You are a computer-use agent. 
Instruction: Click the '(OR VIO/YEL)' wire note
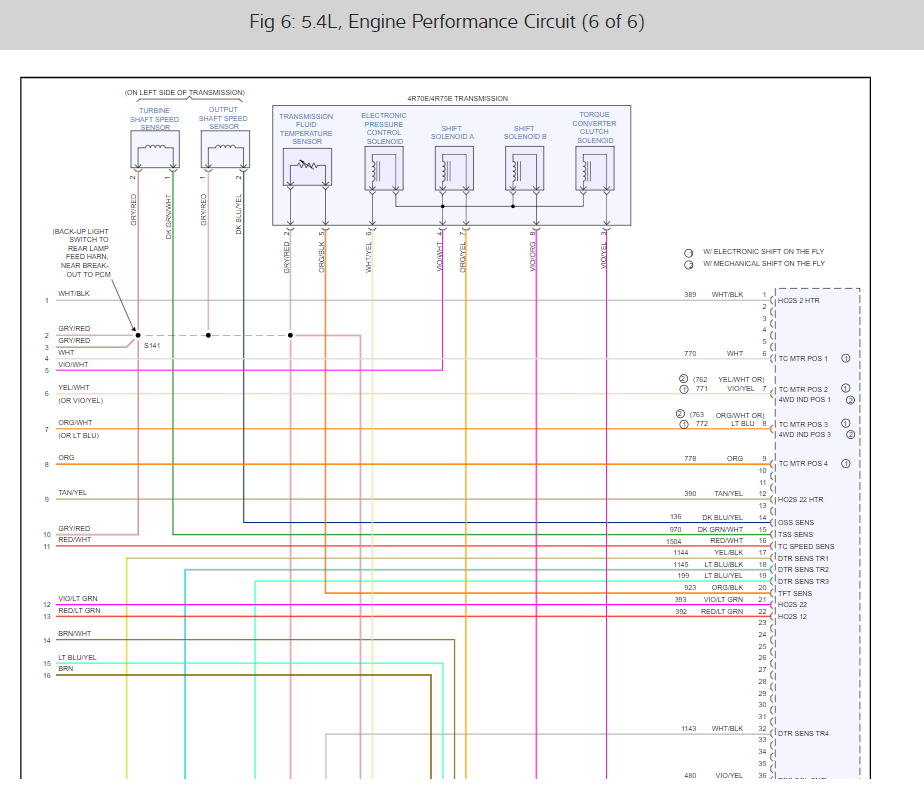pyautogui.click(x=80, y=401)
